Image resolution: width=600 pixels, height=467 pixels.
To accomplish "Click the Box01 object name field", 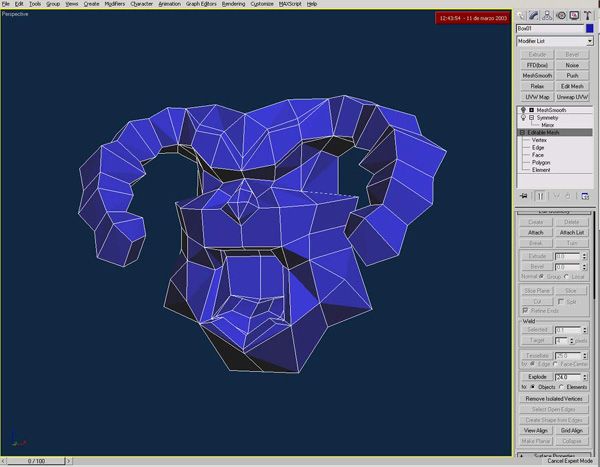I will (x=550, y=28).
